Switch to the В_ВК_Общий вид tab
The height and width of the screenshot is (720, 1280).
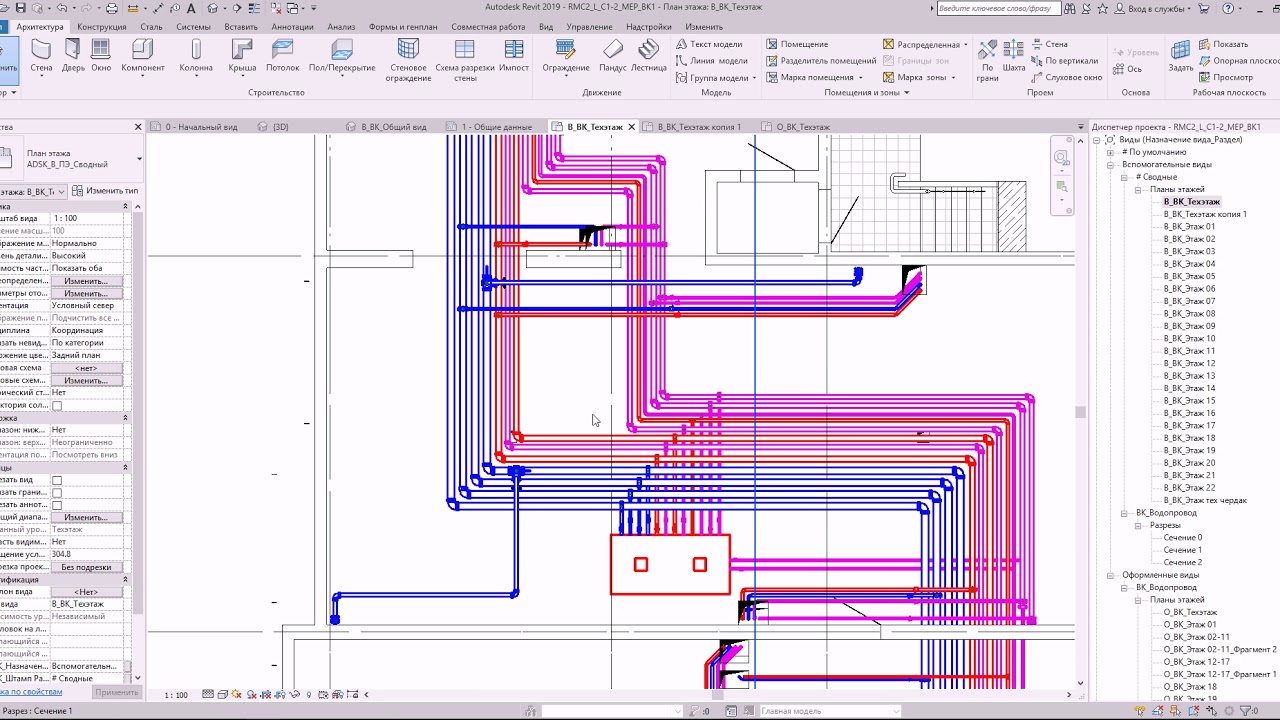[394, 127]
